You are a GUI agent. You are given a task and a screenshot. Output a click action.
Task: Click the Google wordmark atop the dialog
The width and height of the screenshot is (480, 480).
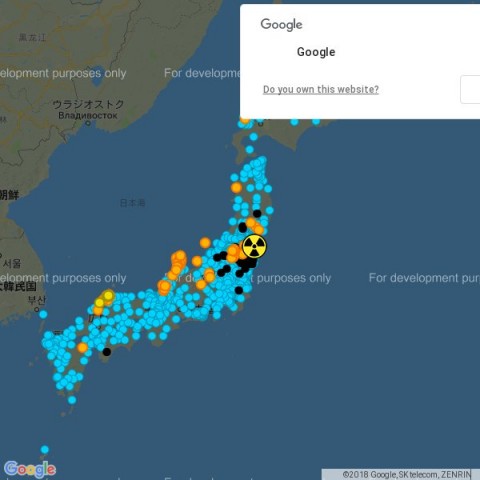point(282,25)
